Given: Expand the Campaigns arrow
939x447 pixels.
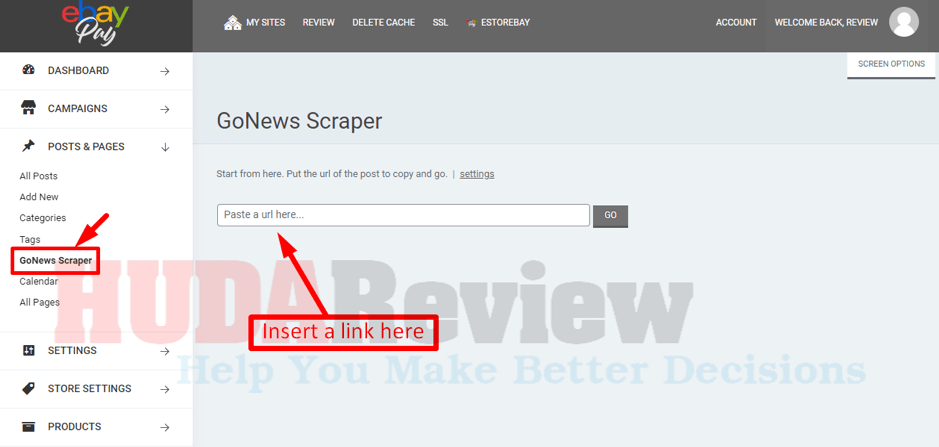Looking at the screenshot, I should [165, 110].
